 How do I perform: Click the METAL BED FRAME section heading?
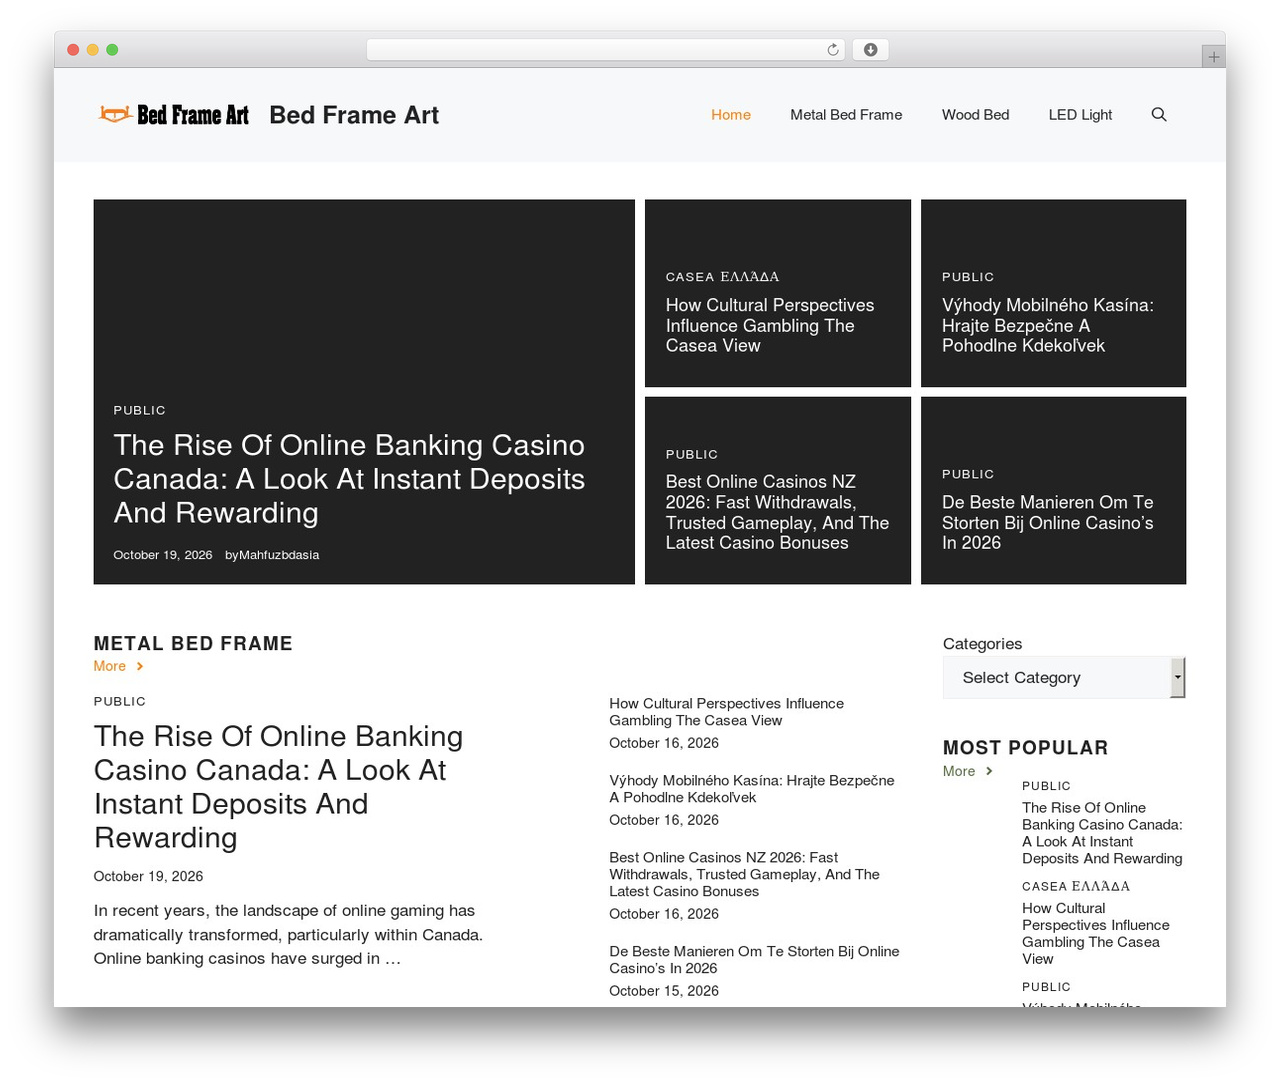coord(193,644)
